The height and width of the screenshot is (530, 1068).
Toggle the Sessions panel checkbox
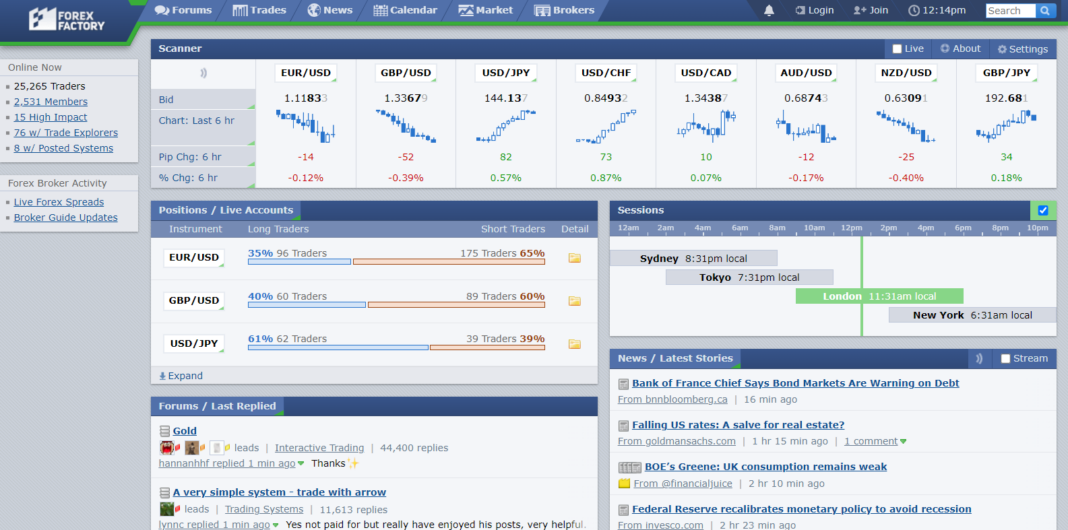1043,211
